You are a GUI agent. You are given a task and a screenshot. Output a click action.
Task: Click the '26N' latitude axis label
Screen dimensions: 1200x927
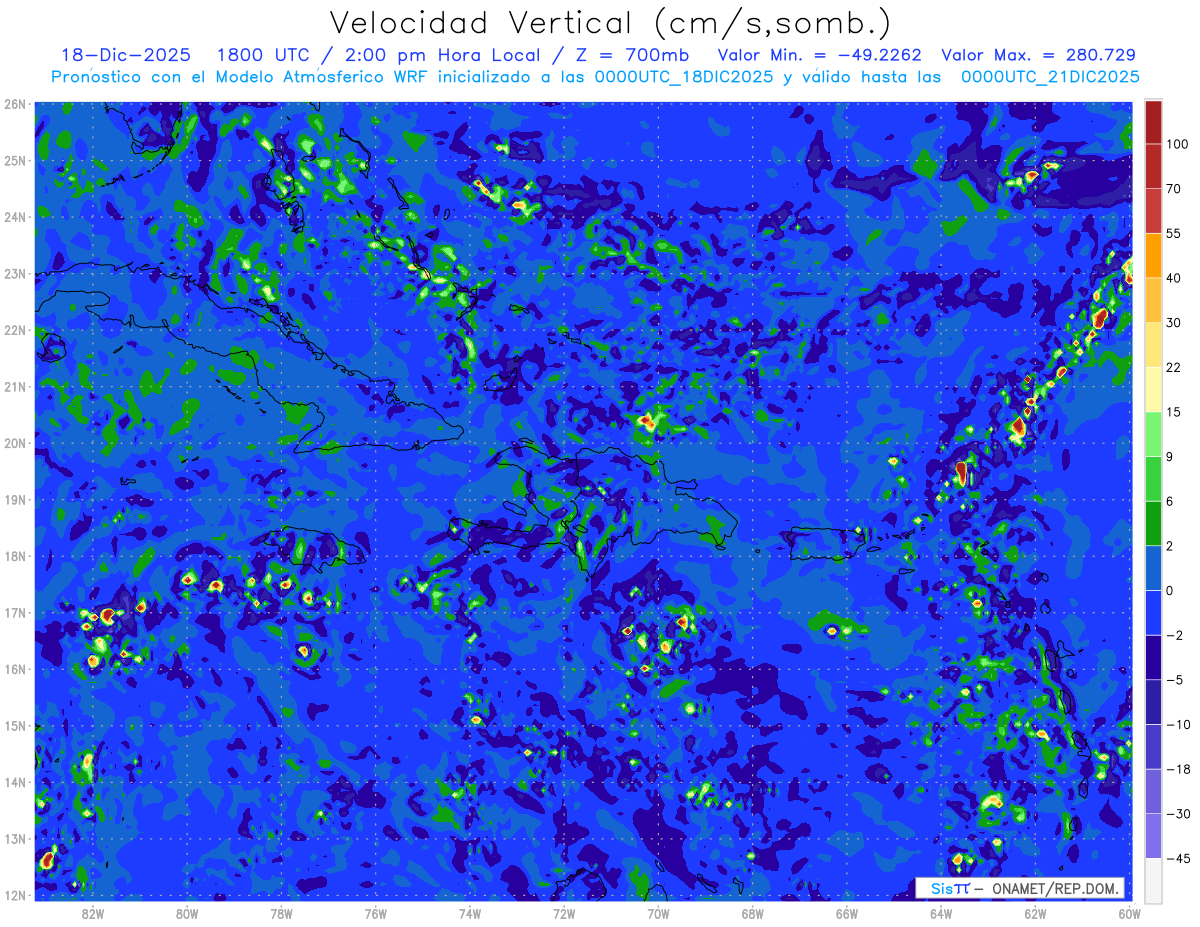click(15, 104)
